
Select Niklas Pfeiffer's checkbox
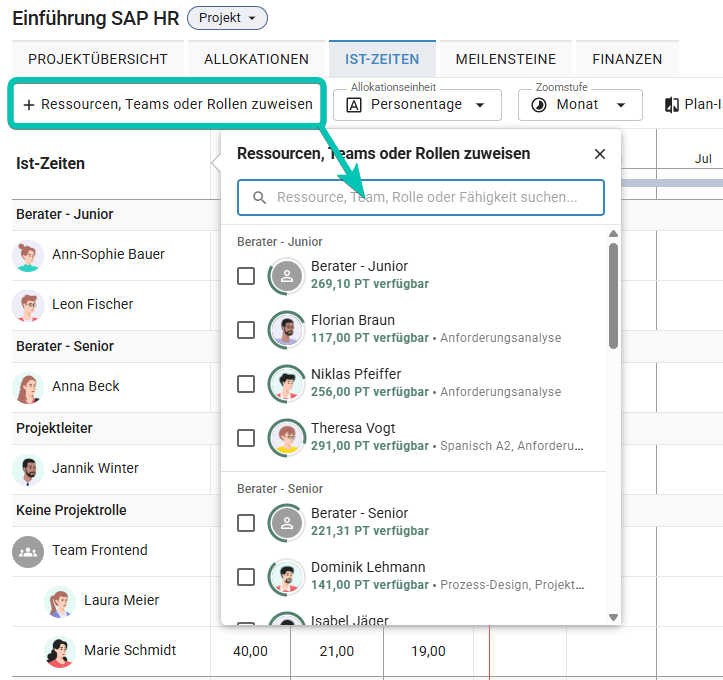[246, 384]
